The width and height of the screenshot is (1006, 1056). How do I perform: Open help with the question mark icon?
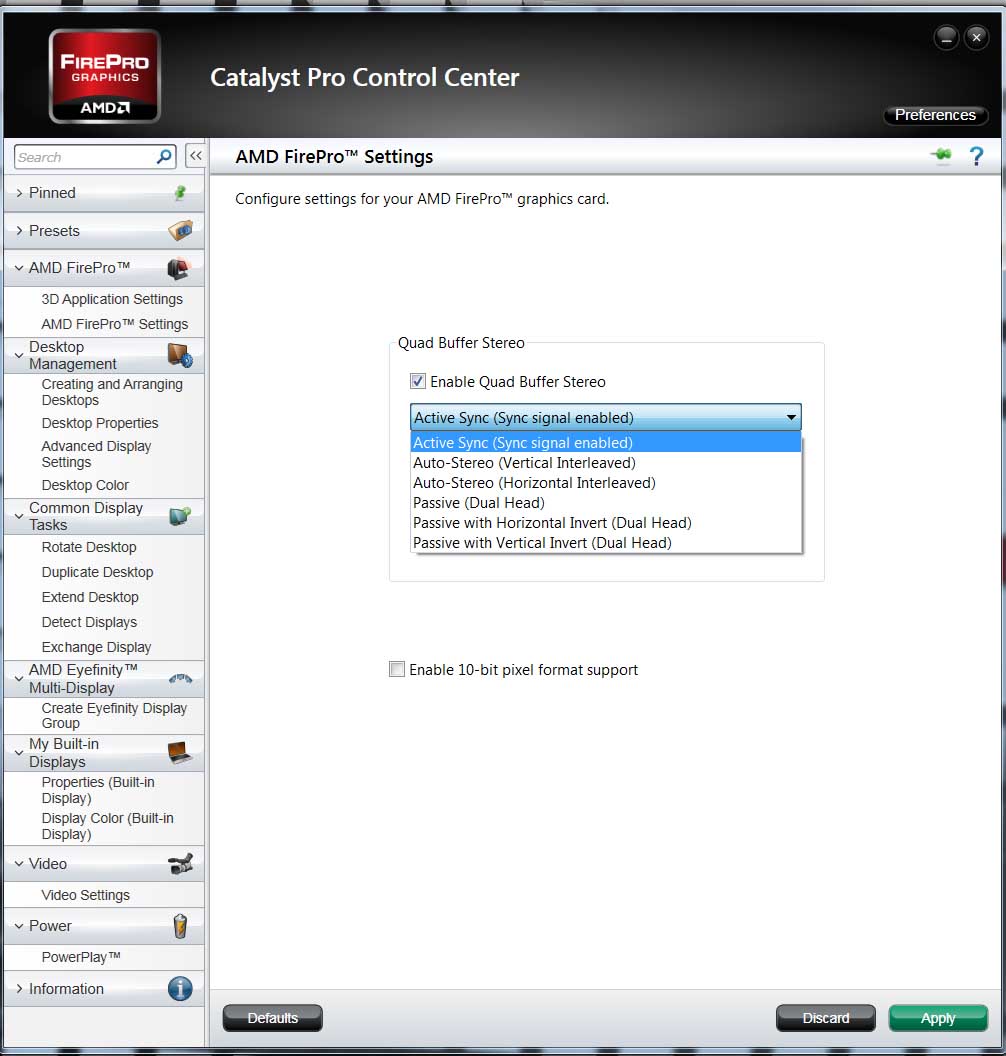click(x=976, y=156)
